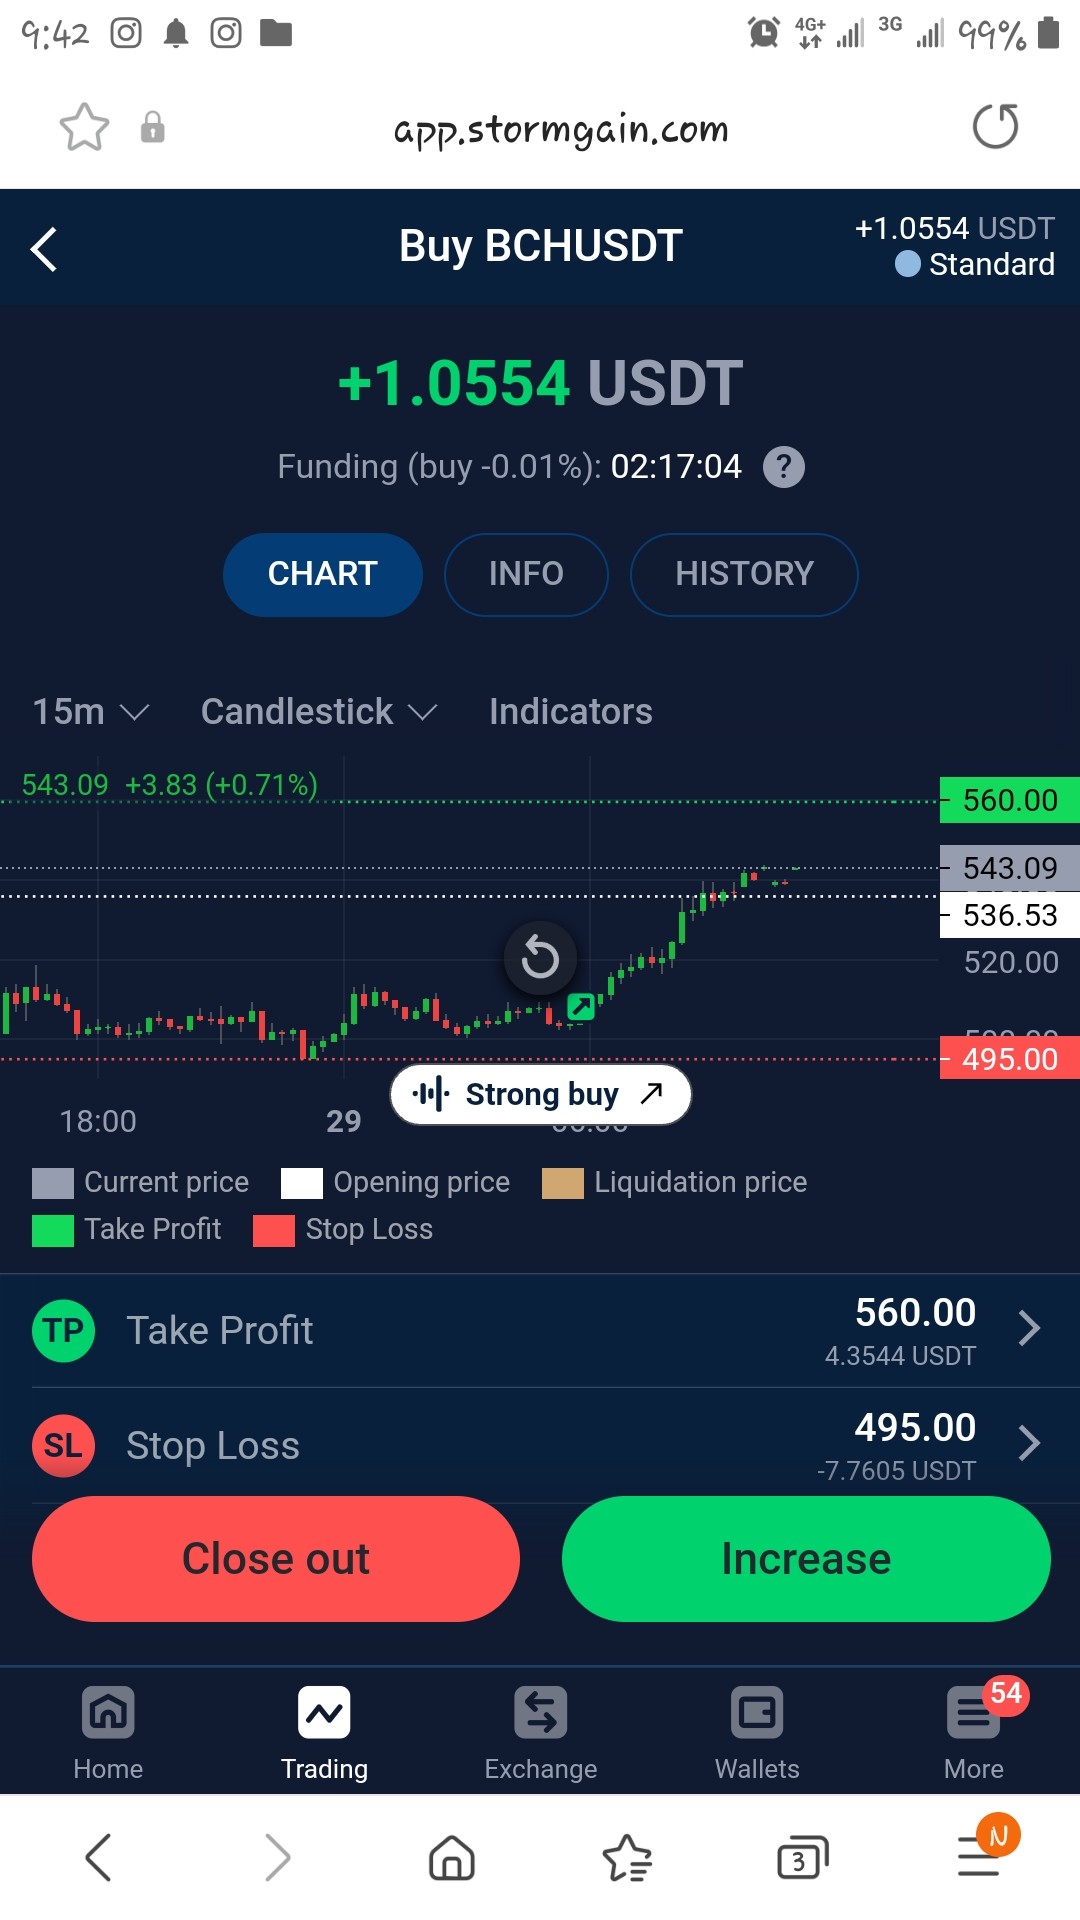Tap the chart reset circular arrow
The width and height of the screenshot is (1080, 1920).
540,958
